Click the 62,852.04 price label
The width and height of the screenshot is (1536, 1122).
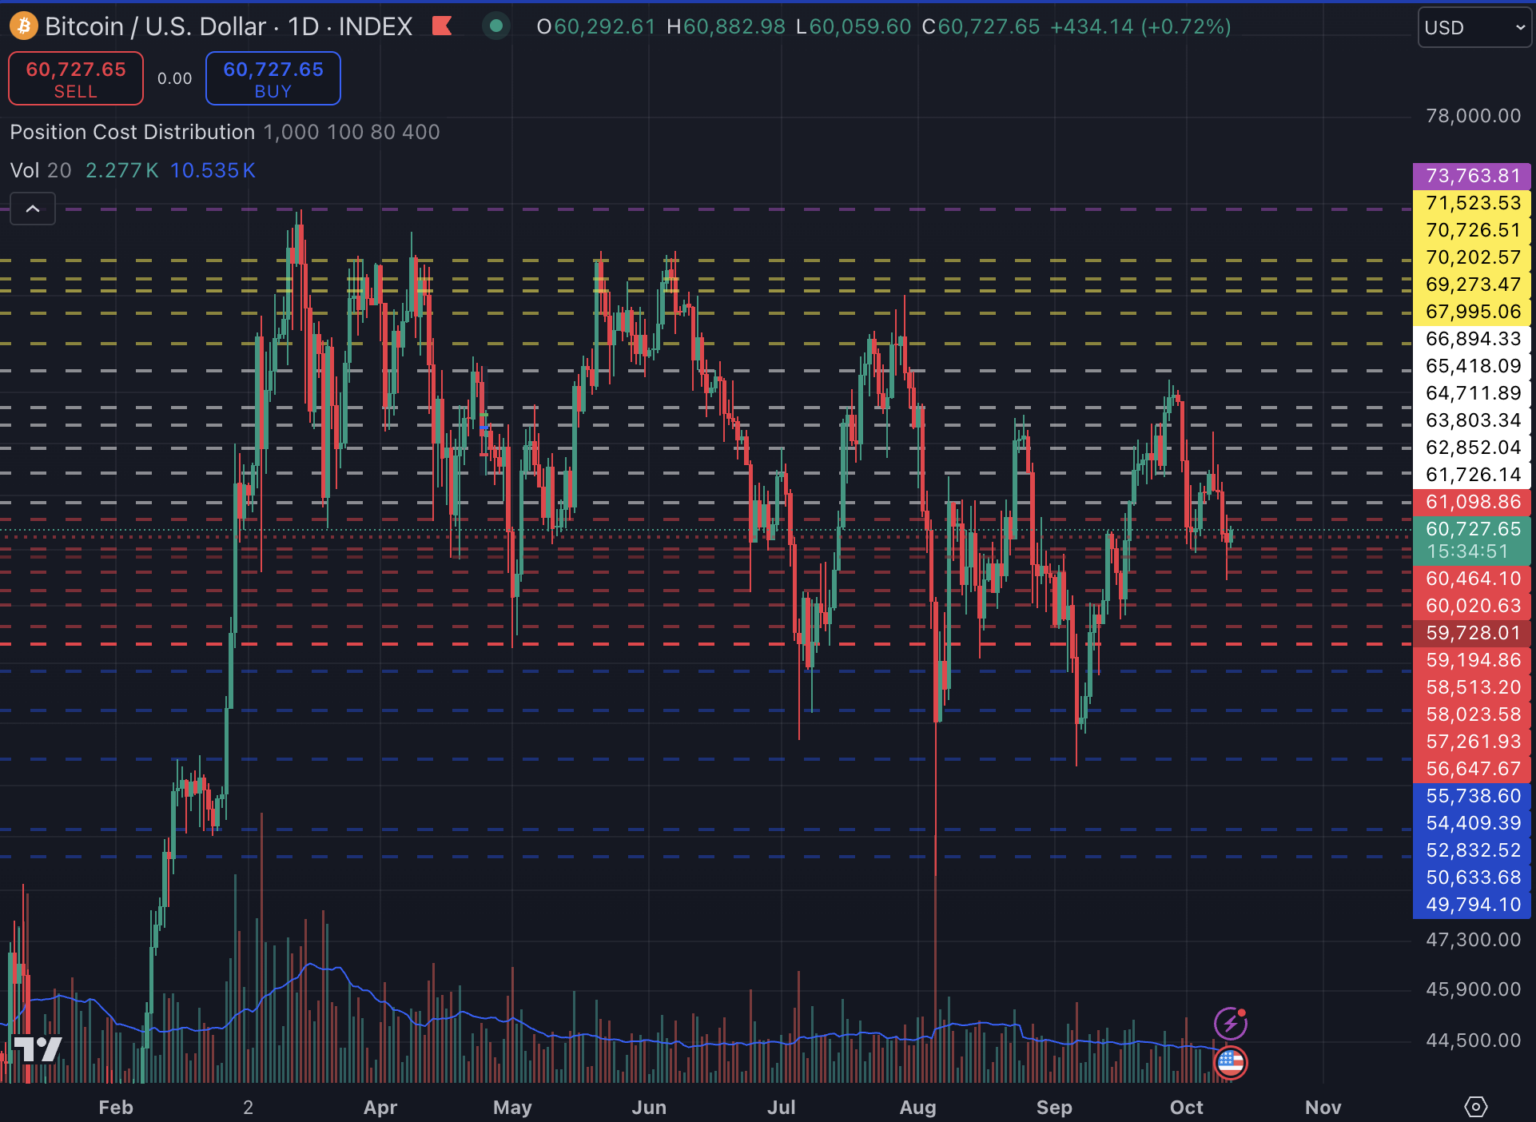coord(1472,448)
